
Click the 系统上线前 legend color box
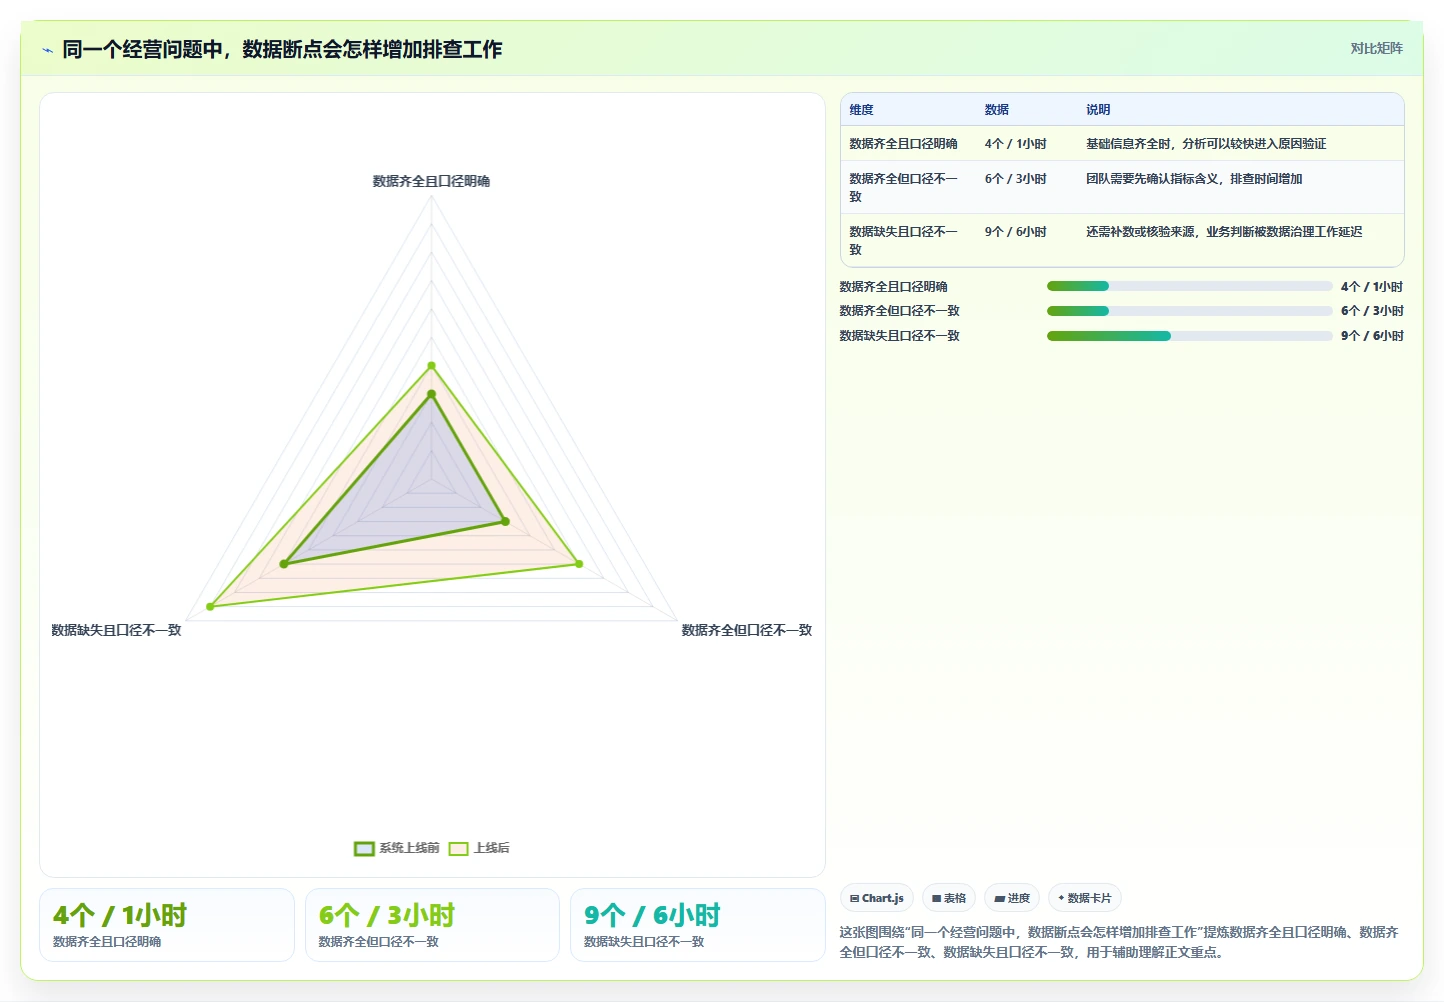pyautogui.click(x=364, y=849)
